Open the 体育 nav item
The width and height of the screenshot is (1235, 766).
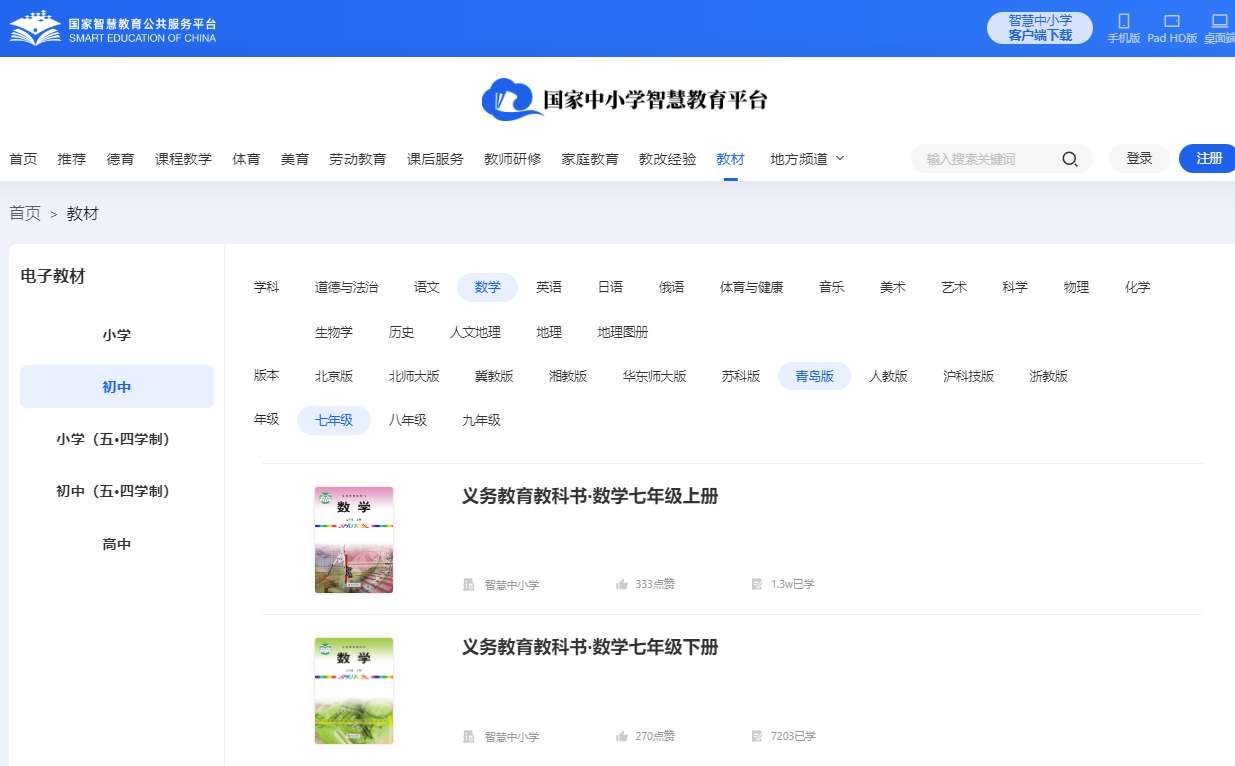246,159
